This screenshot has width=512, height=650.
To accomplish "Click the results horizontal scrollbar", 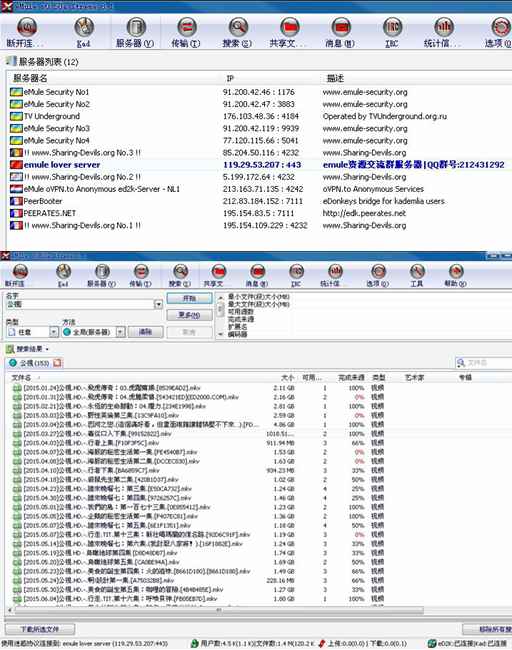I will 219,610.
